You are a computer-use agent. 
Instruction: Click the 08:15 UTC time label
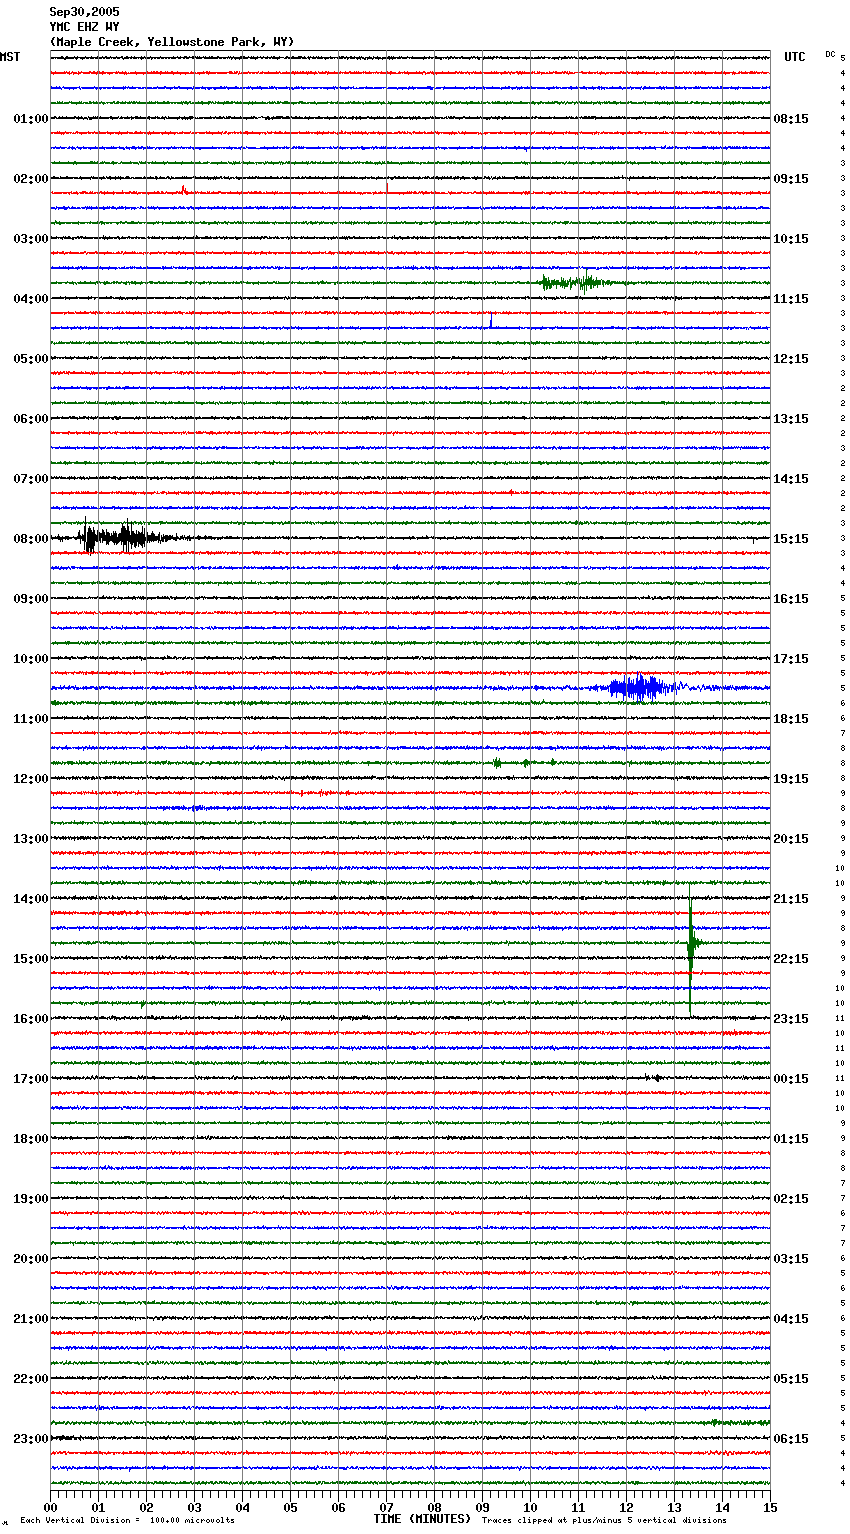pyautogui.click(x=791, y=119)
